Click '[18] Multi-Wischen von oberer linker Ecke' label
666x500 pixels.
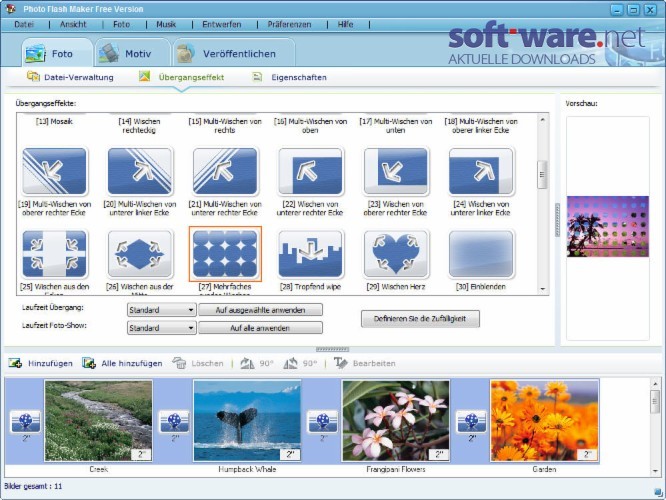[x=481, y=126]
